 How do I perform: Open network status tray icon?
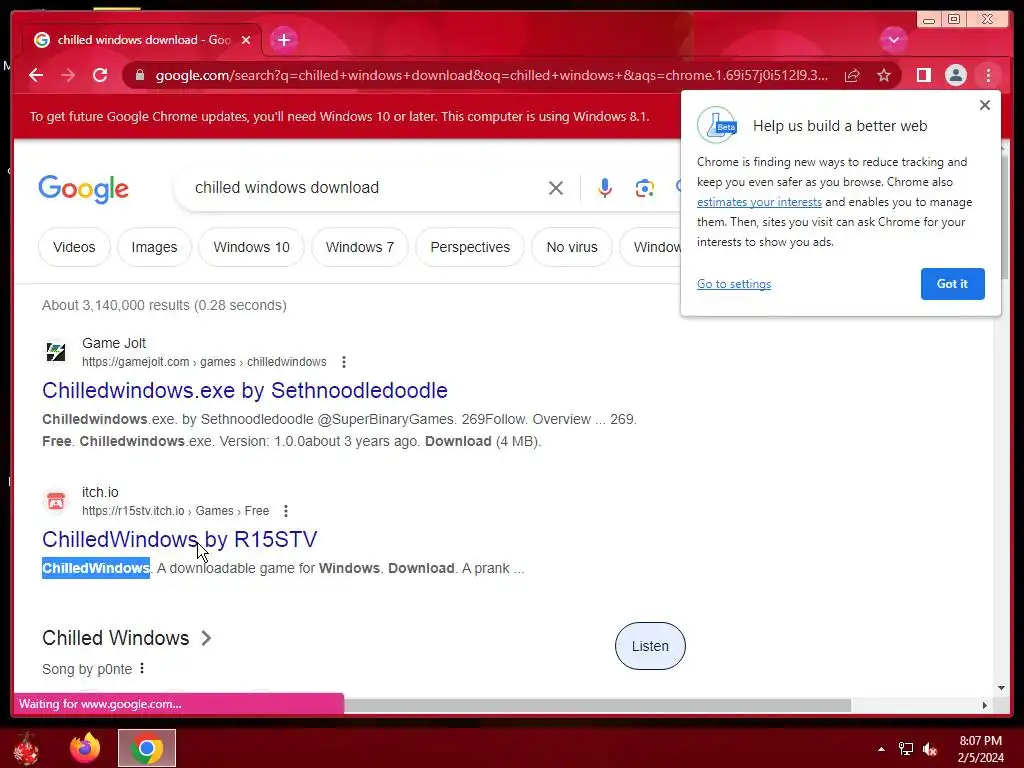click(906, 749)
